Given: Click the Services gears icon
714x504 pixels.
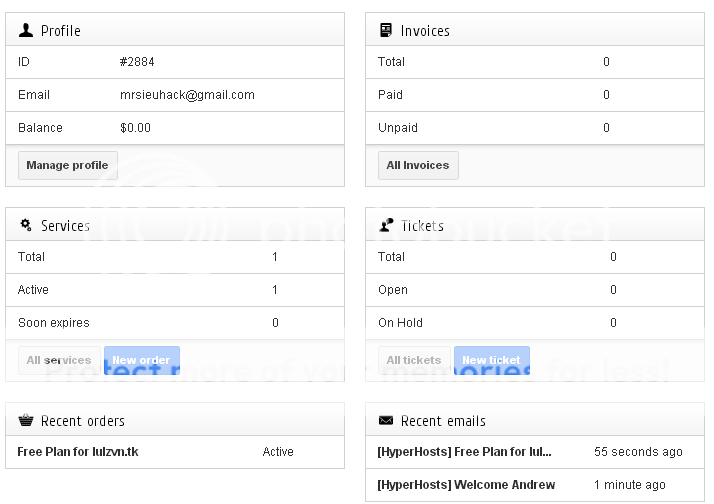Looking at the screenshot, I should point(26,225).
